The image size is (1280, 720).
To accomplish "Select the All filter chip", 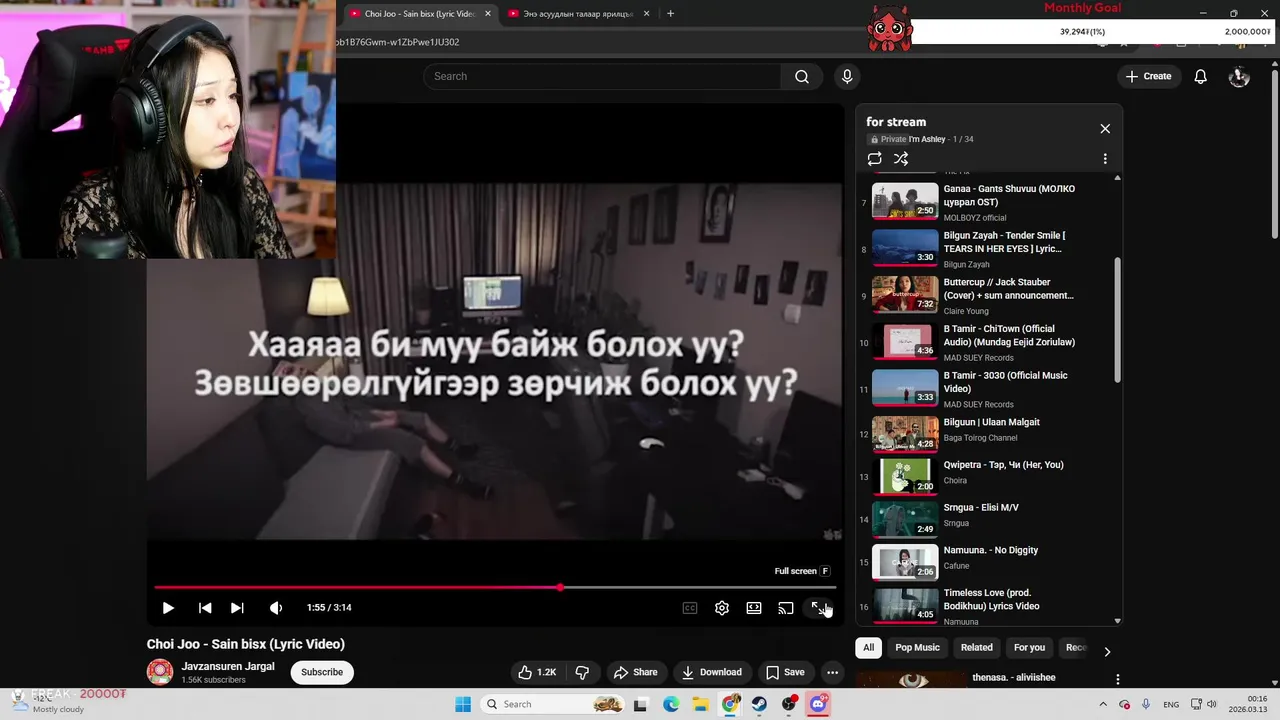I will click(868, 648).
